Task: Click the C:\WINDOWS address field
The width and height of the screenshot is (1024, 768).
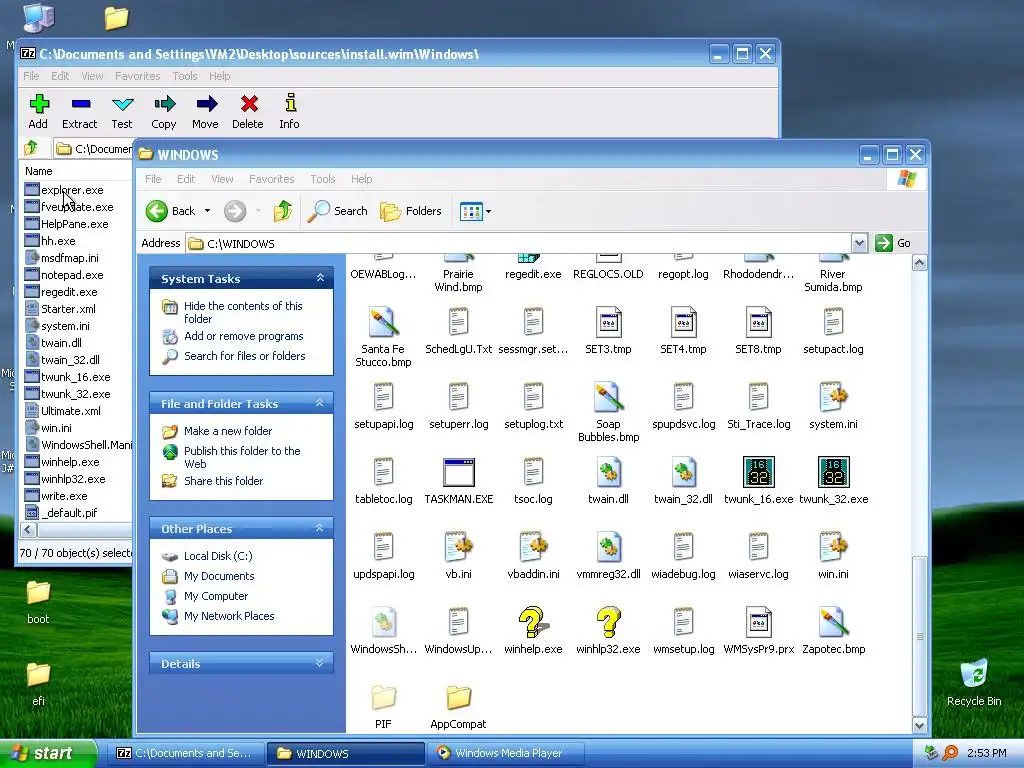Action: tap(520, 243)
